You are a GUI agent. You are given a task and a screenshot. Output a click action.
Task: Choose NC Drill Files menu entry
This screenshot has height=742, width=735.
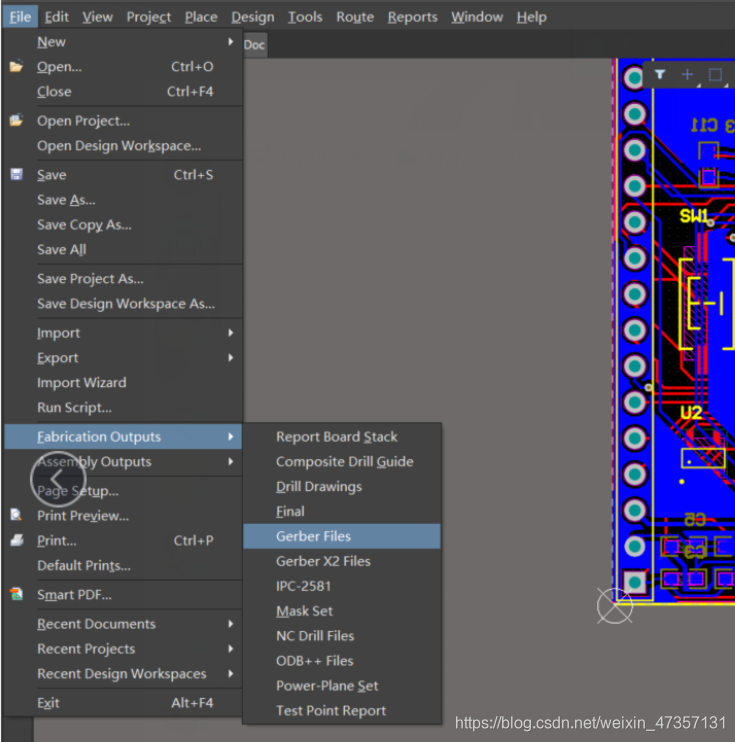click(342, 636)
